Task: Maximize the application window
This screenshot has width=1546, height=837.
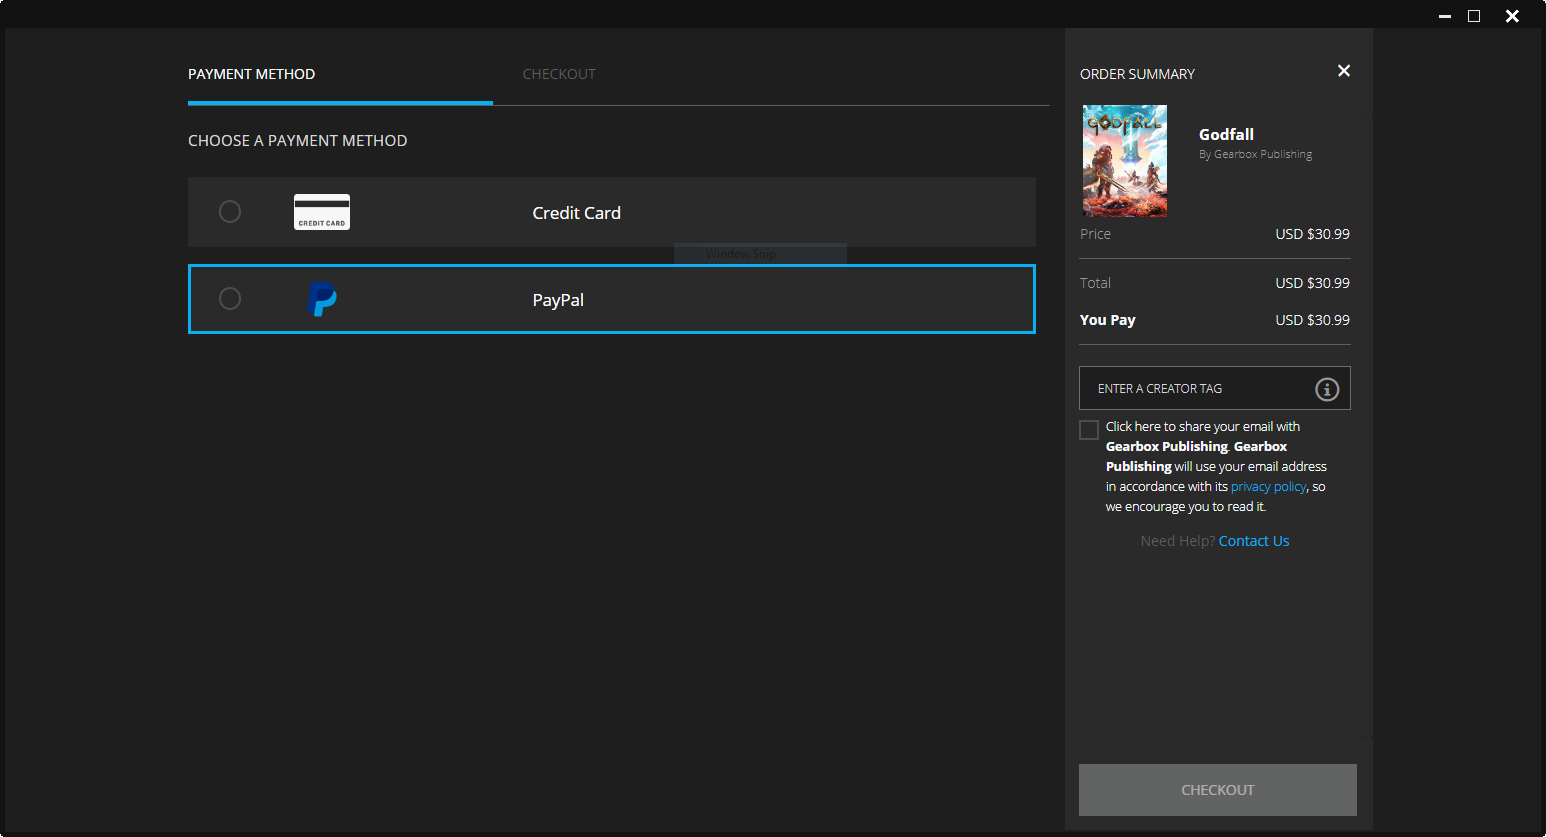Action: pos(1474,16)
